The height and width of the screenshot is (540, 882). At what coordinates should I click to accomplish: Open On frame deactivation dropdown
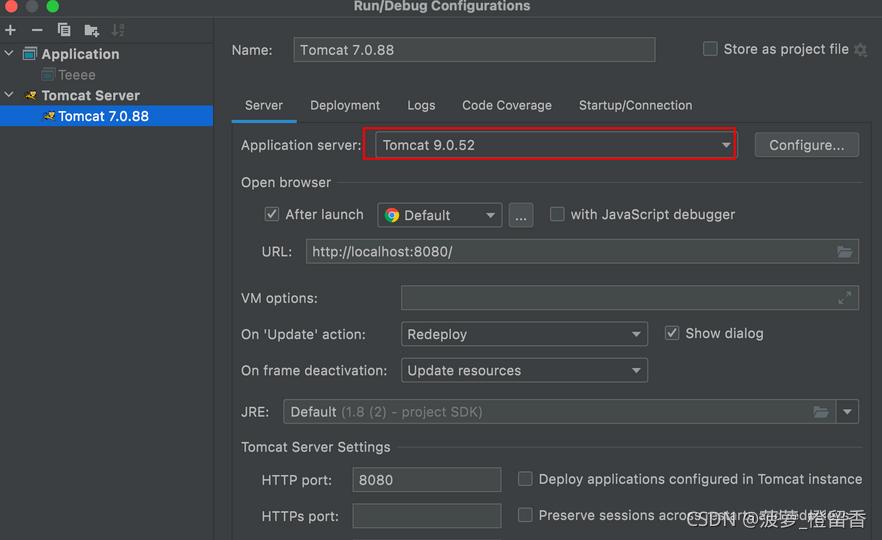click(524, 370)
